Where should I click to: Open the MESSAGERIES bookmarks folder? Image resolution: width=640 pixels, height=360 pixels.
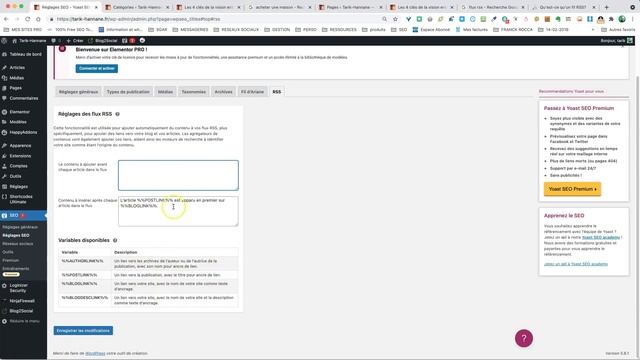(191, 30)
